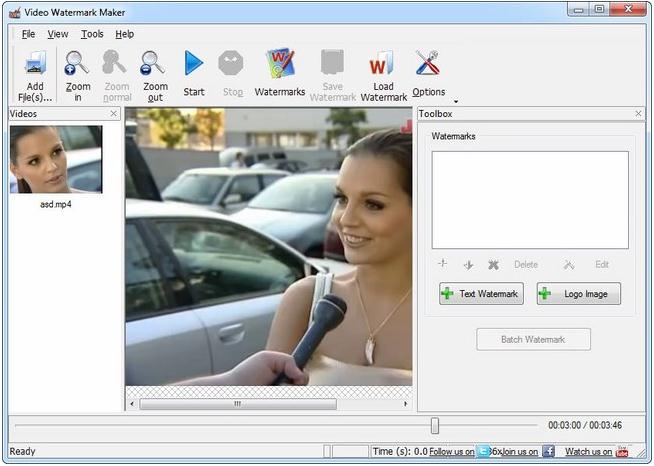This screenshot has height=466, width=654.
Task: Click the asd.mp4 file name
Action: point(55,204)
